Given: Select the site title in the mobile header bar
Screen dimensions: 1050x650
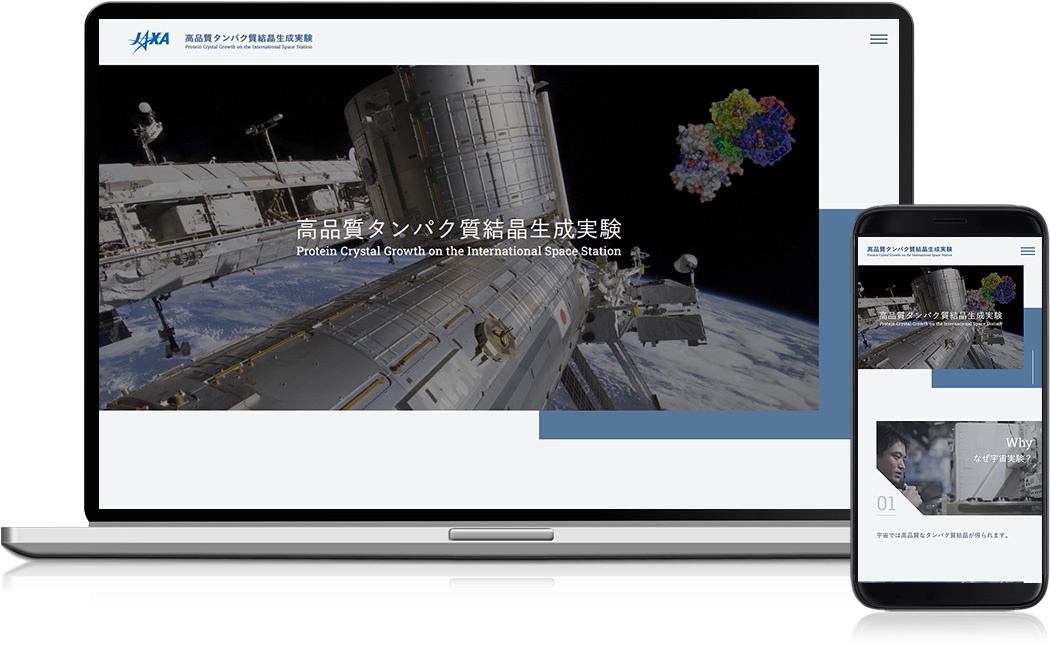Looking at the screenshot, I should coord(910,247).
